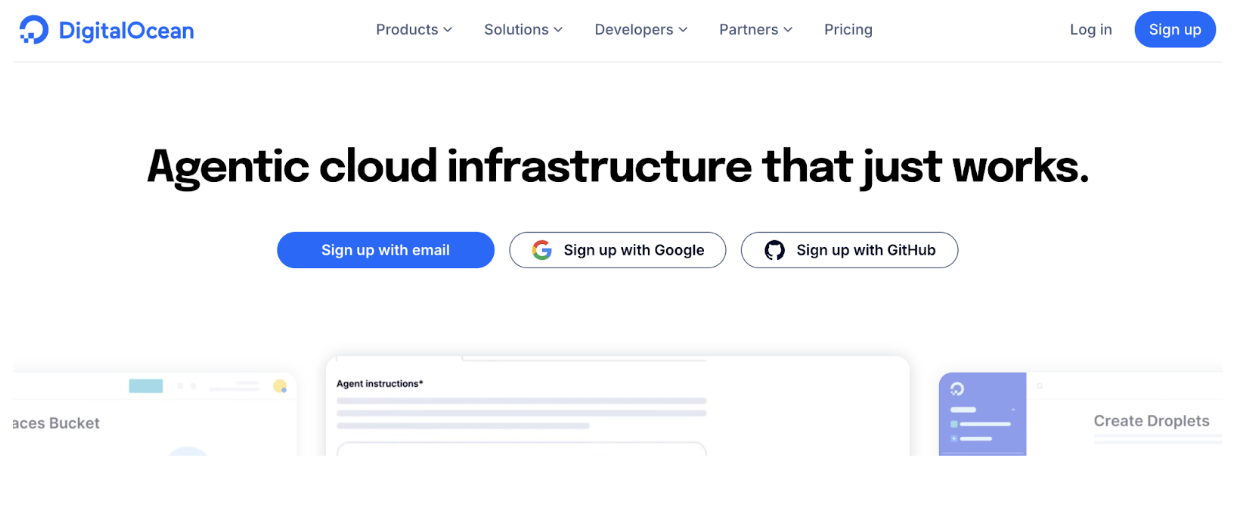Click the "Agent instructions*" label
1258x528 pixels.
point(380,384)
